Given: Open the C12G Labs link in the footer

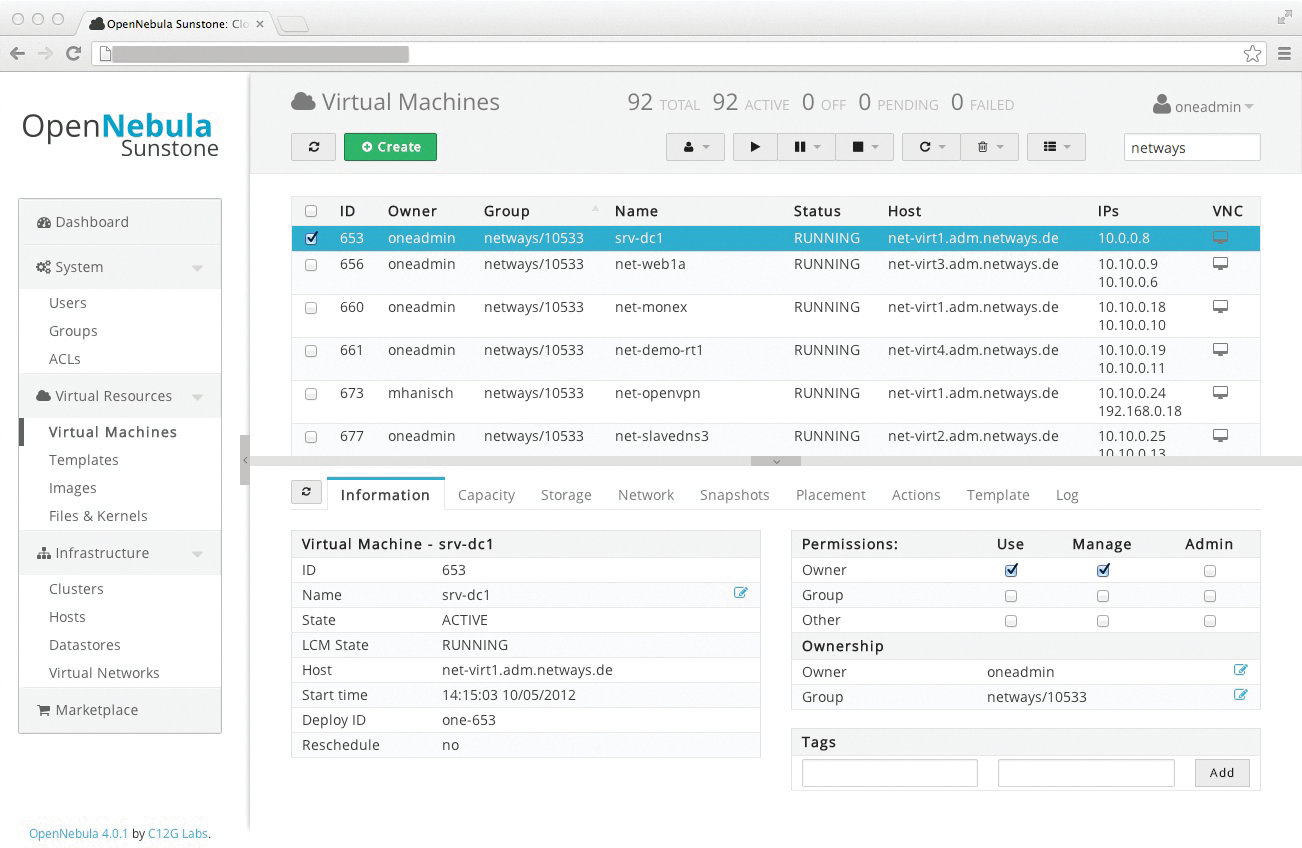Looking at the screenshot, I should pos(177,833).
